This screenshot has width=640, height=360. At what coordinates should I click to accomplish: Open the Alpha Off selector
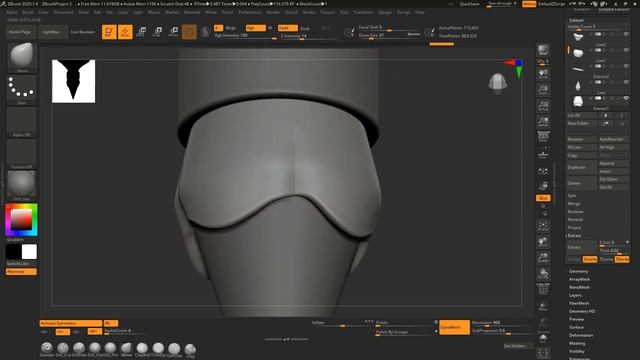[x=22, y=122]
